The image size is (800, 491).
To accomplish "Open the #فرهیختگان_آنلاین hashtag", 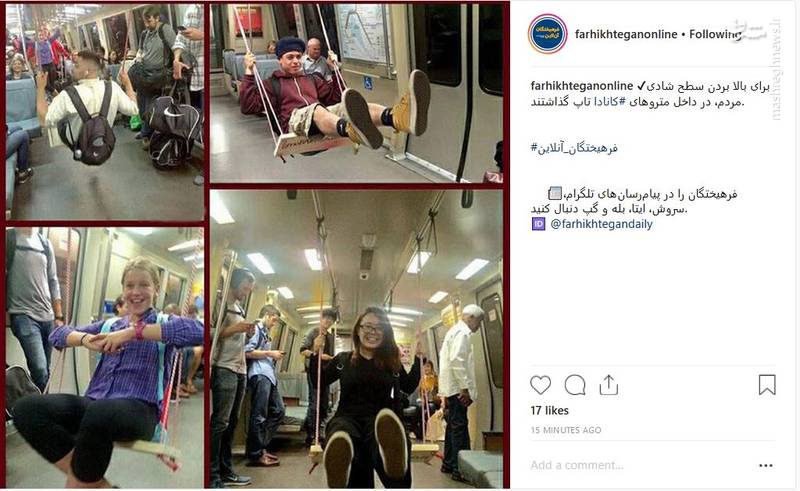I will tap(574, 148).
